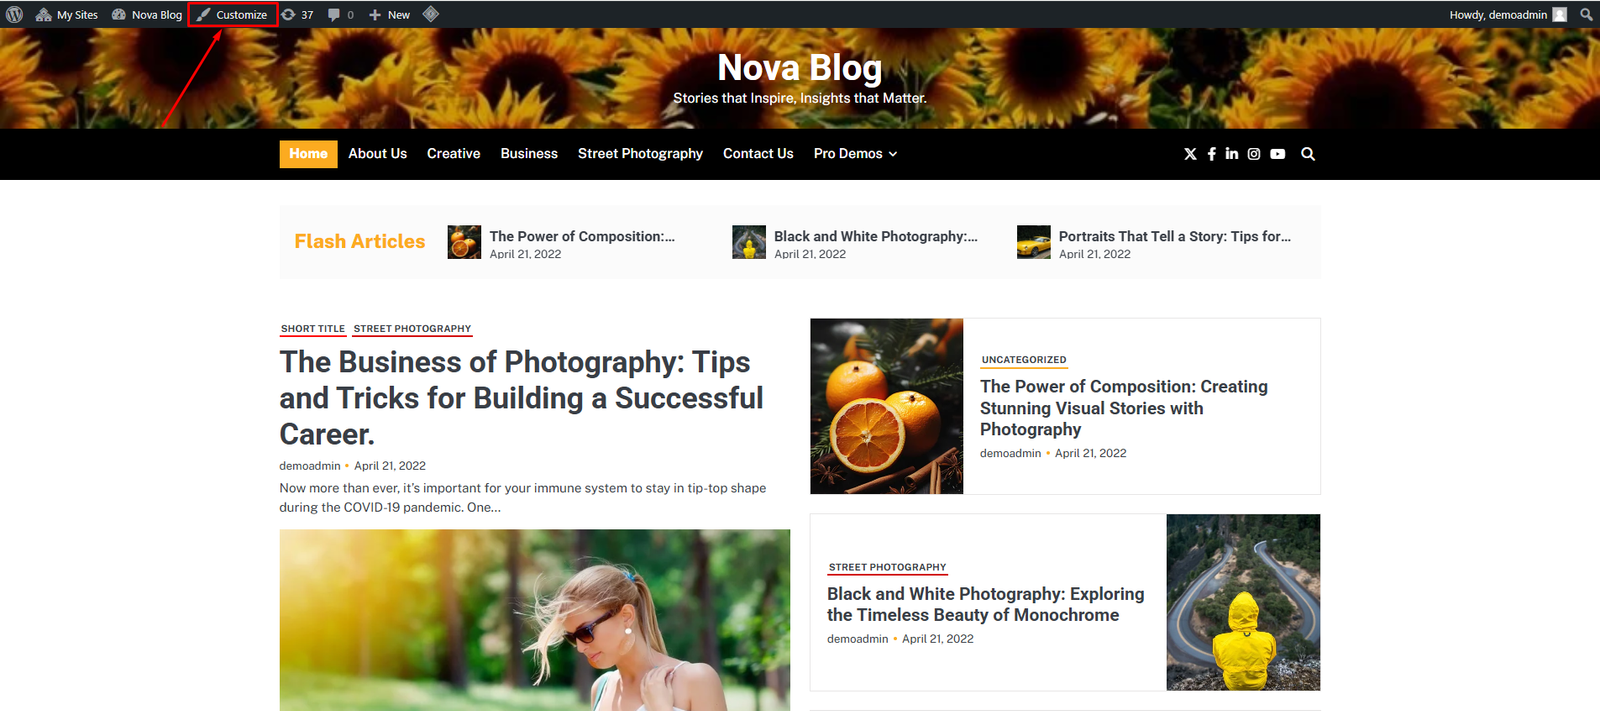View comments bubble in admin bar

point(341,14)
